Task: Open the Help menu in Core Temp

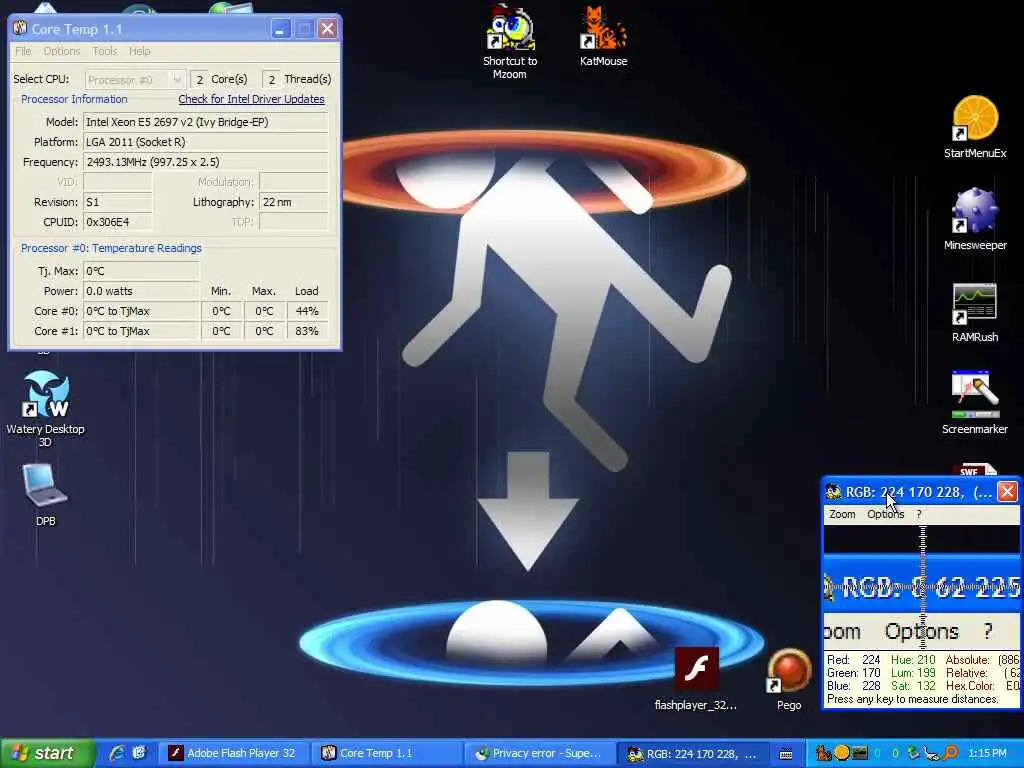Action: pyautogui.click(x=139, y=51)
